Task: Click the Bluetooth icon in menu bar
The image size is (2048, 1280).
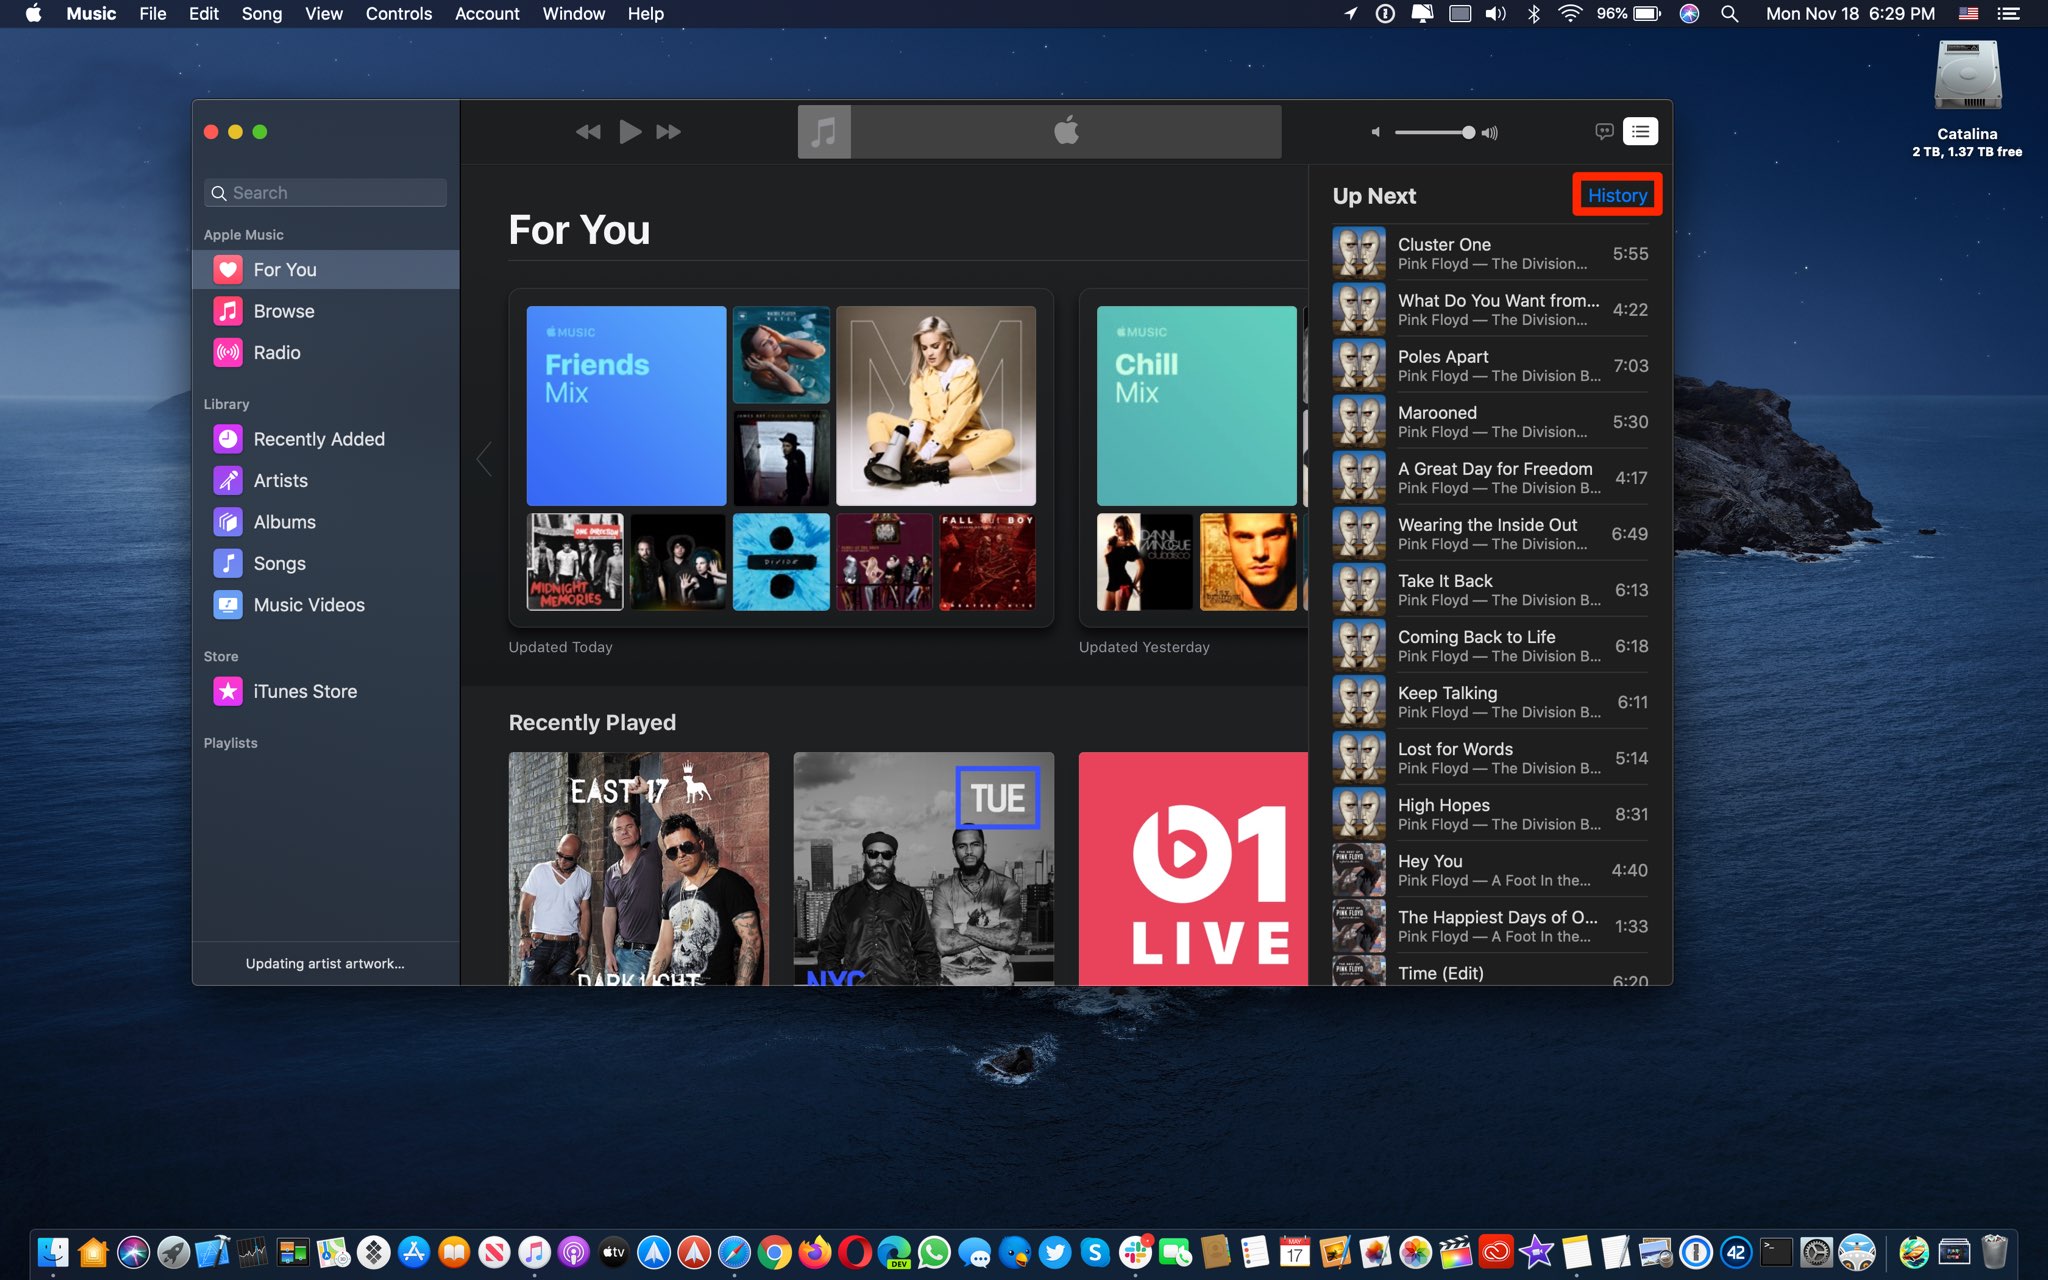Action: coord(1533,14)
